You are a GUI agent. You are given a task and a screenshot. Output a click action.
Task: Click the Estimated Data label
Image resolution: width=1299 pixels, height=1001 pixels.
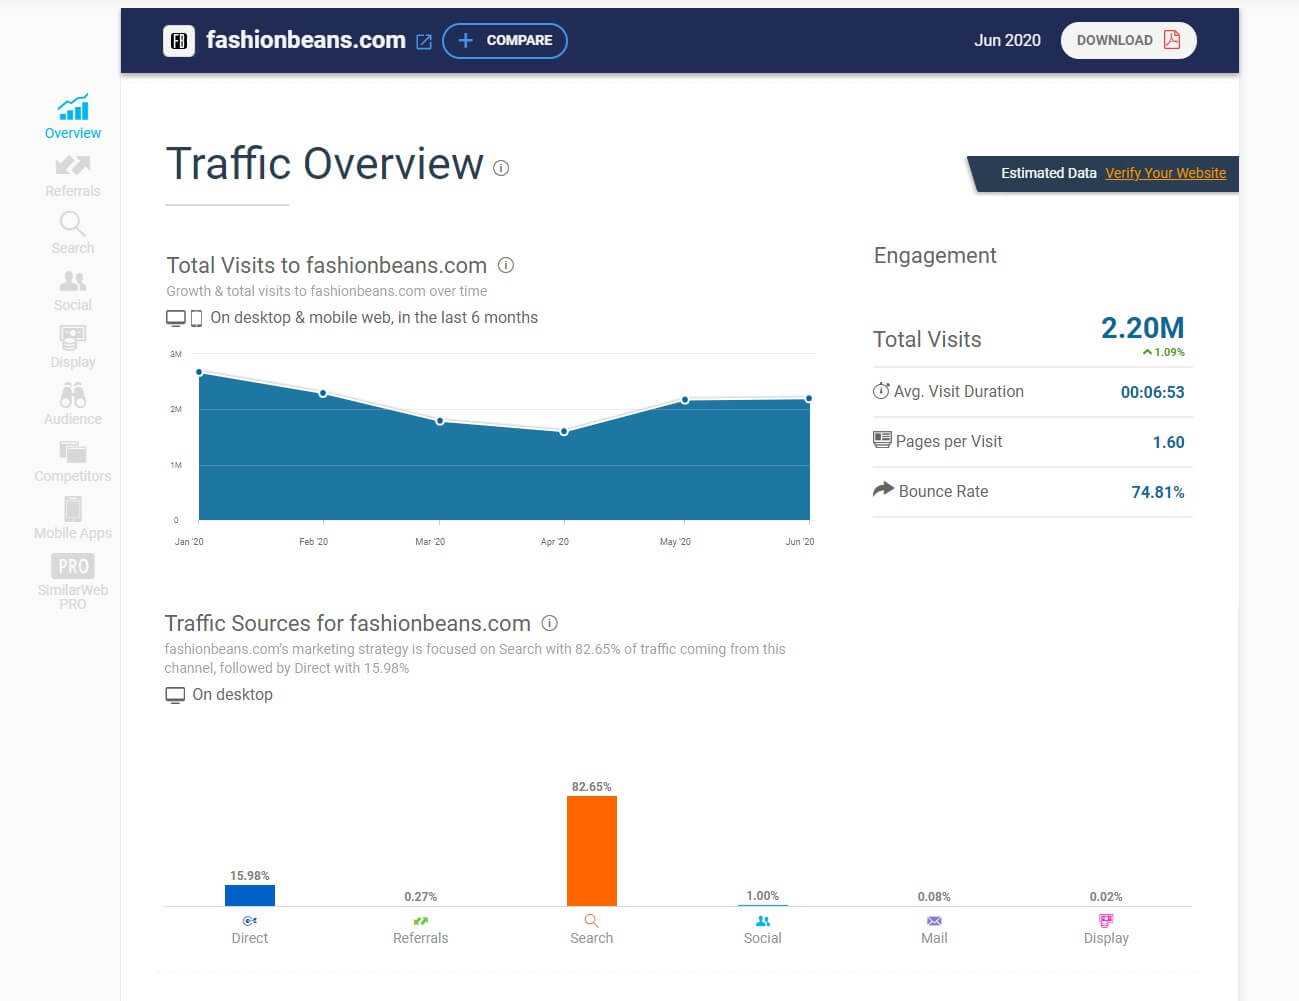(1049, 173)
